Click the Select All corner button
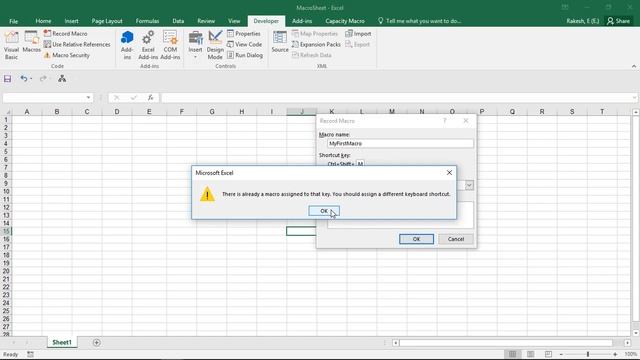The width and height of the screenshot is (640, 360). [x=6, y=111]
